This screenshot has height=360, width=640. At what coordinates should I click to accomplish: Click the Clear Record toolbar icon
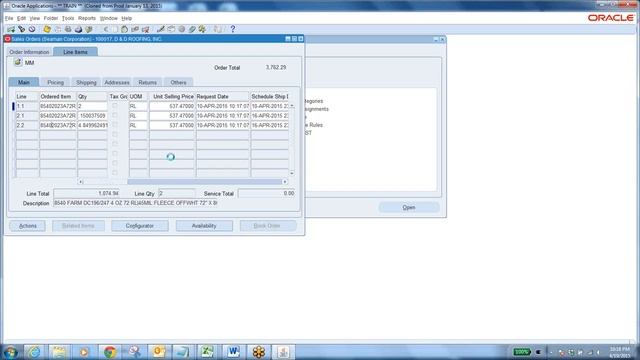tap(135, 29)
